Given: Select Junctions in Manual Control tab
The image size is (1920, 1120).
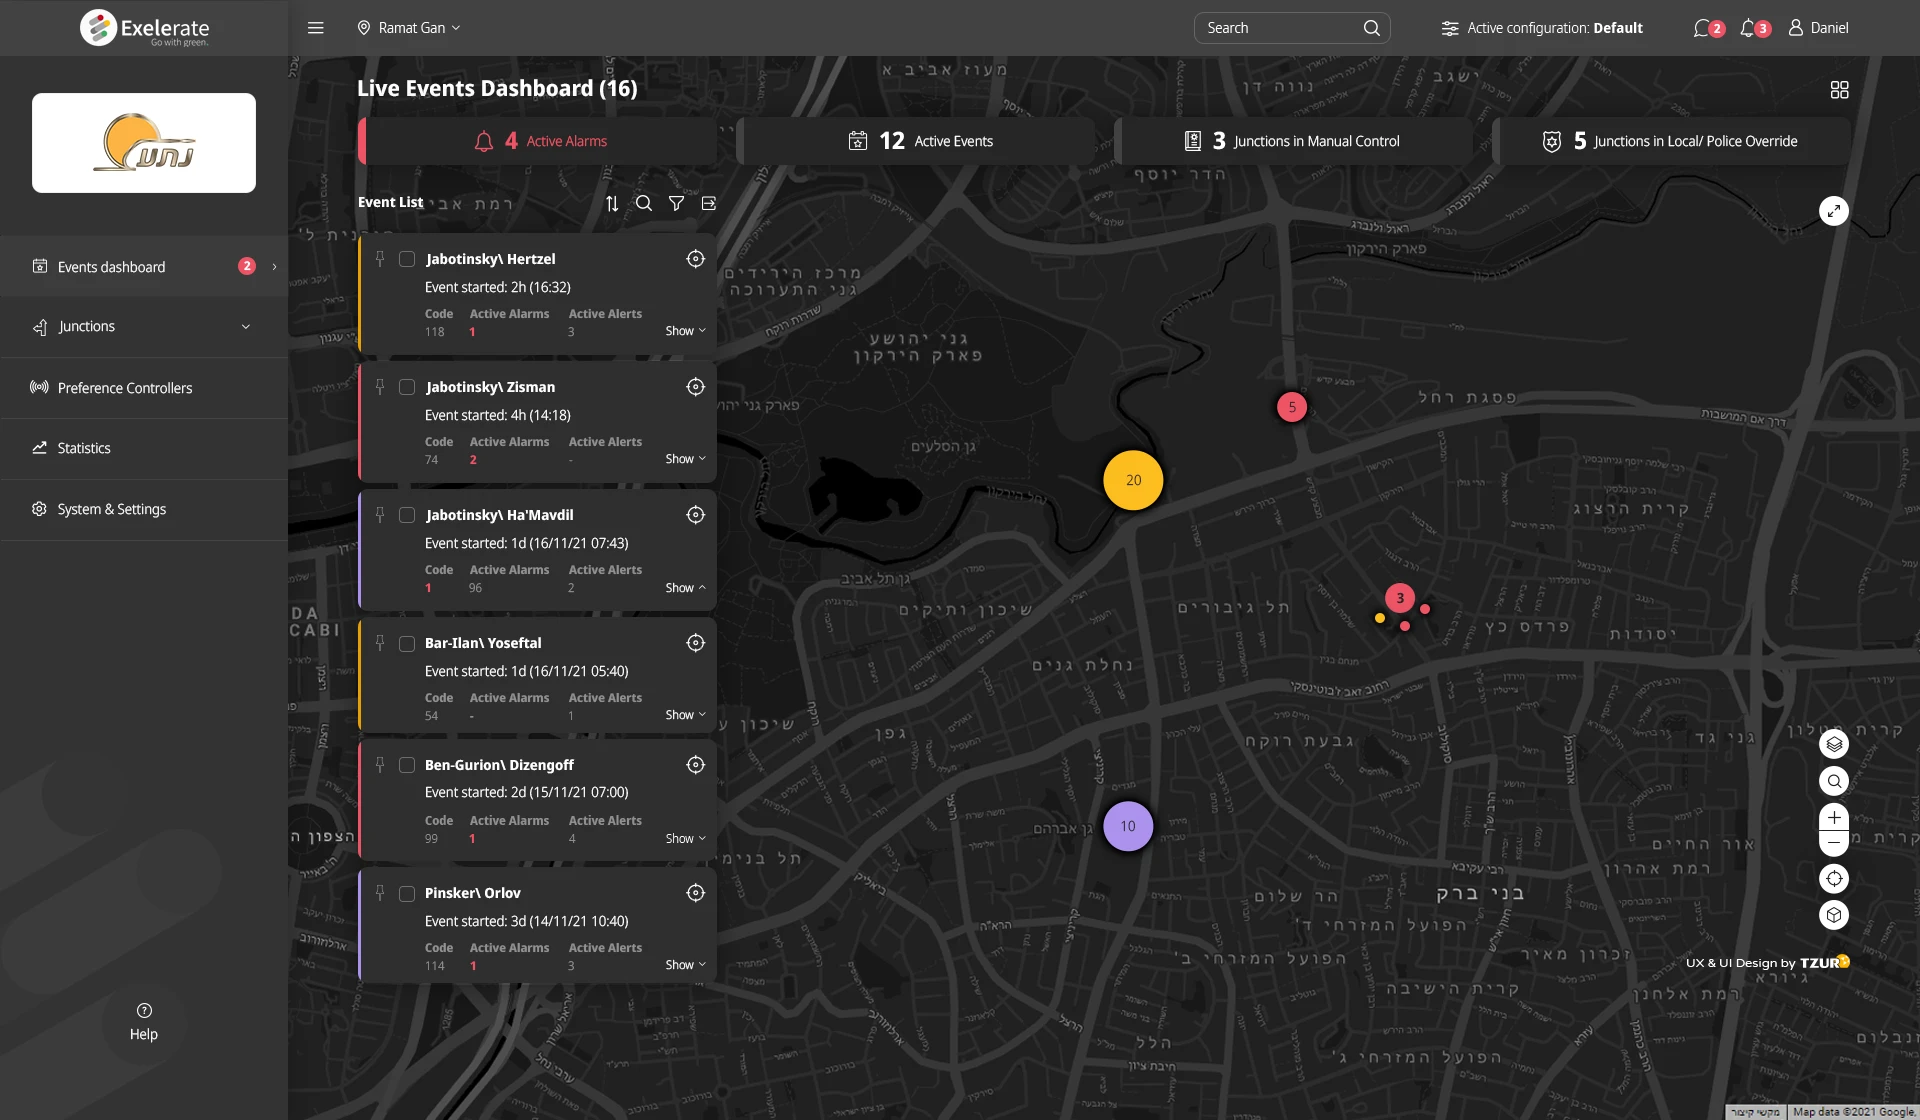Looking at the screenshot, I should [x=1294, y=141].
